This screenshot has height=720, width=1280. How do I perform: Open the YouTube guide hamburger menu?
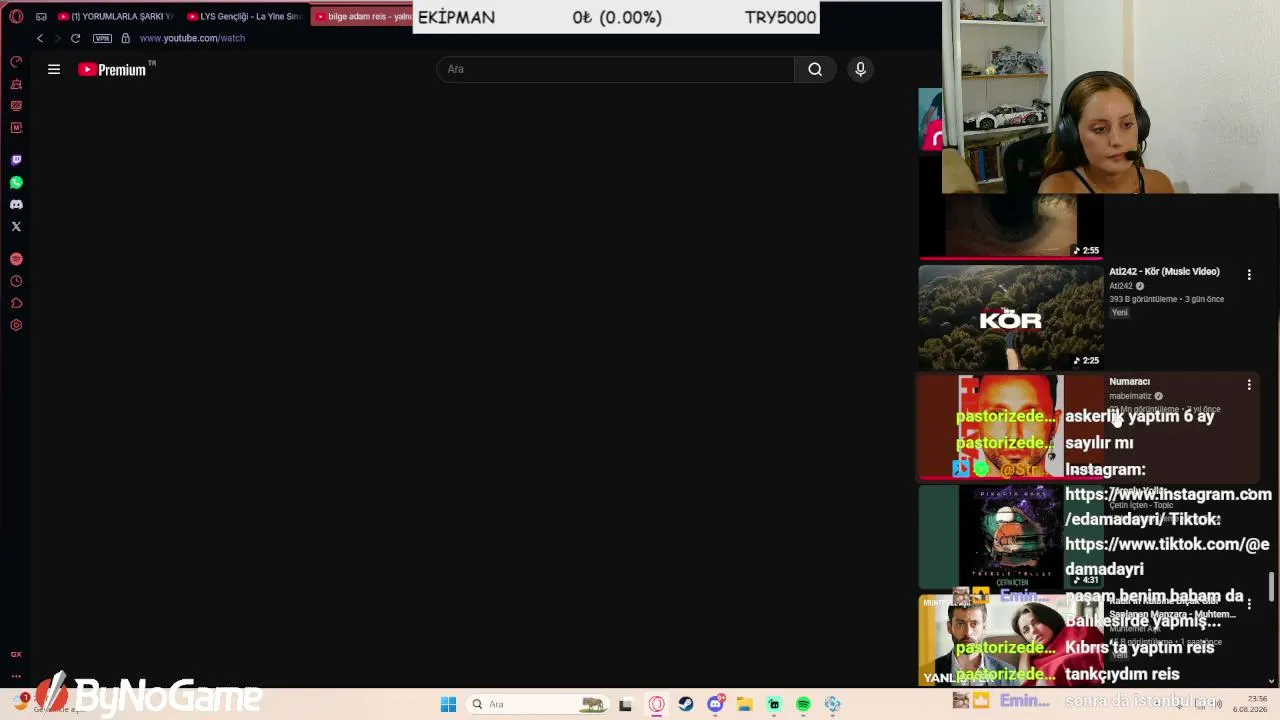click(x=54, y=69)
